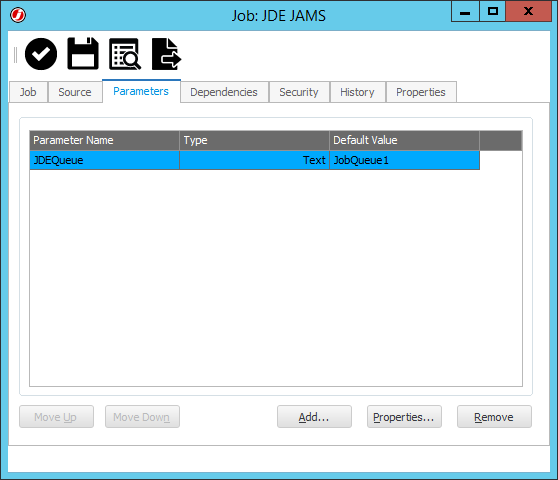Click the Text type cell
558x480 pixels.
tap(254, 160)
